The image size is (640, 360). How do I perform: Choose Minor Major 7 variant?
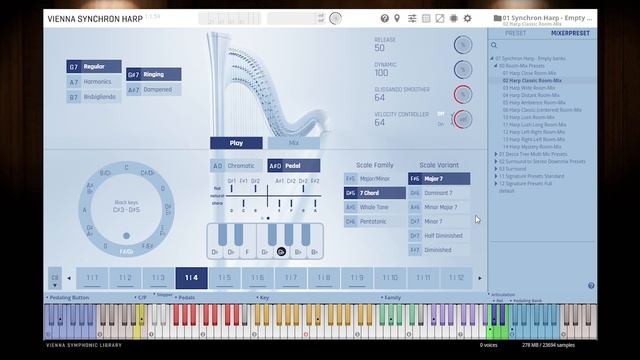pos(439,207)
